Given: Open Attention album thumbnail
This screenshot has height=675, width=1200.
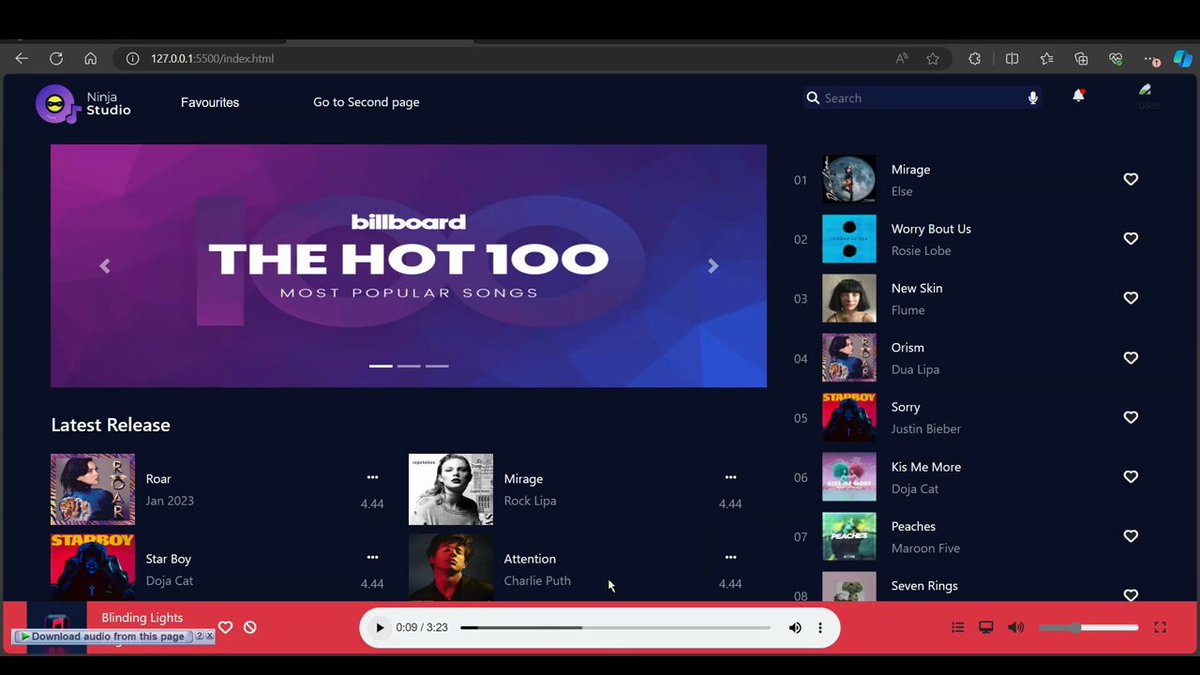Looking at the screenshot, I should [451, 567].
